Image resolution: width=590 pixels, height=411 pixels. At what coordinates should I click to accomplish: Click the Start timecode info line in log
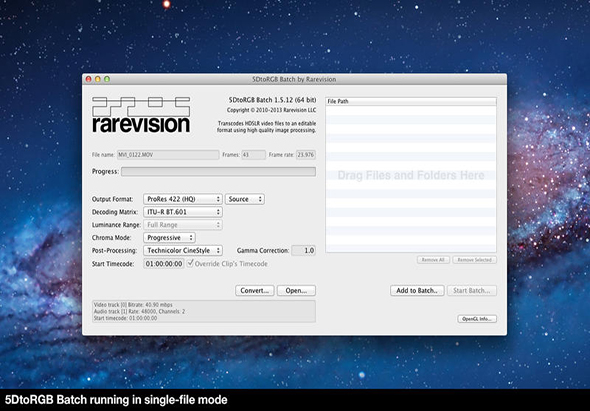coord(125,318)
